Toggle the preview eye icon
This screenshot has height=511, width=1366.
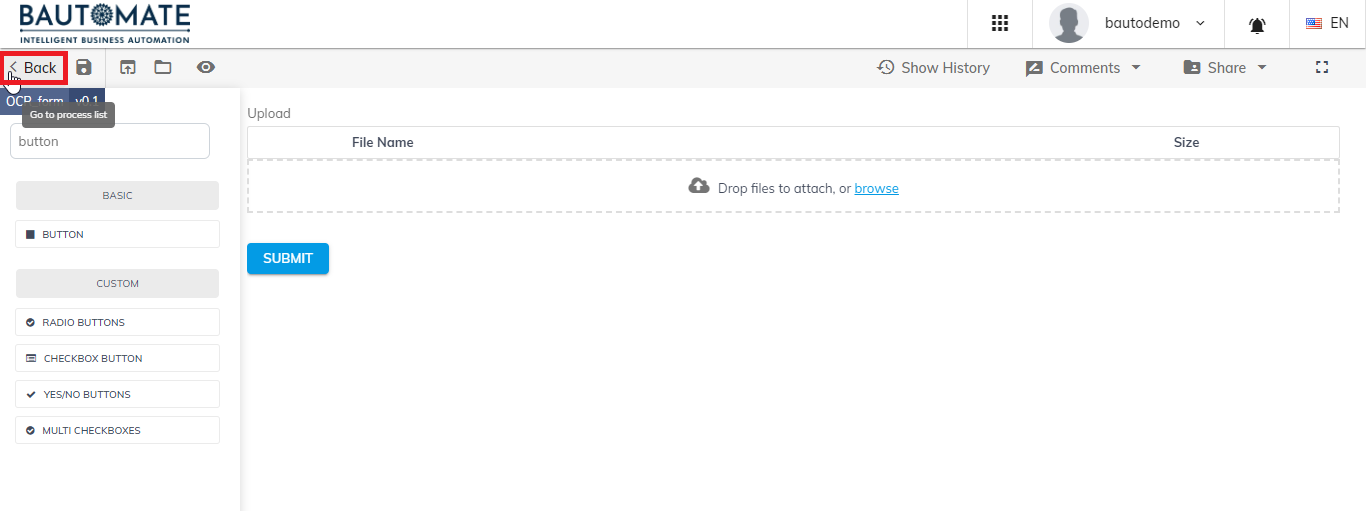(206, 67)
